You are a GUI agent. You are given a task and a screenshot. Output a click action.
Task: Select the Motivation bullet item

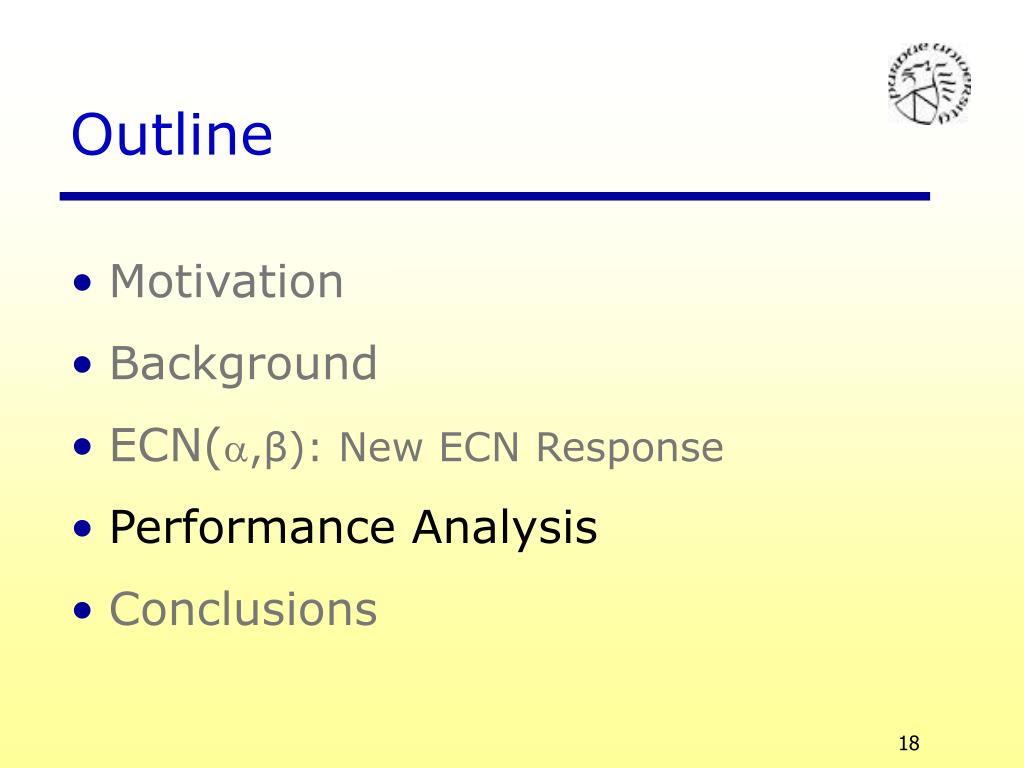tap(226, 281)
